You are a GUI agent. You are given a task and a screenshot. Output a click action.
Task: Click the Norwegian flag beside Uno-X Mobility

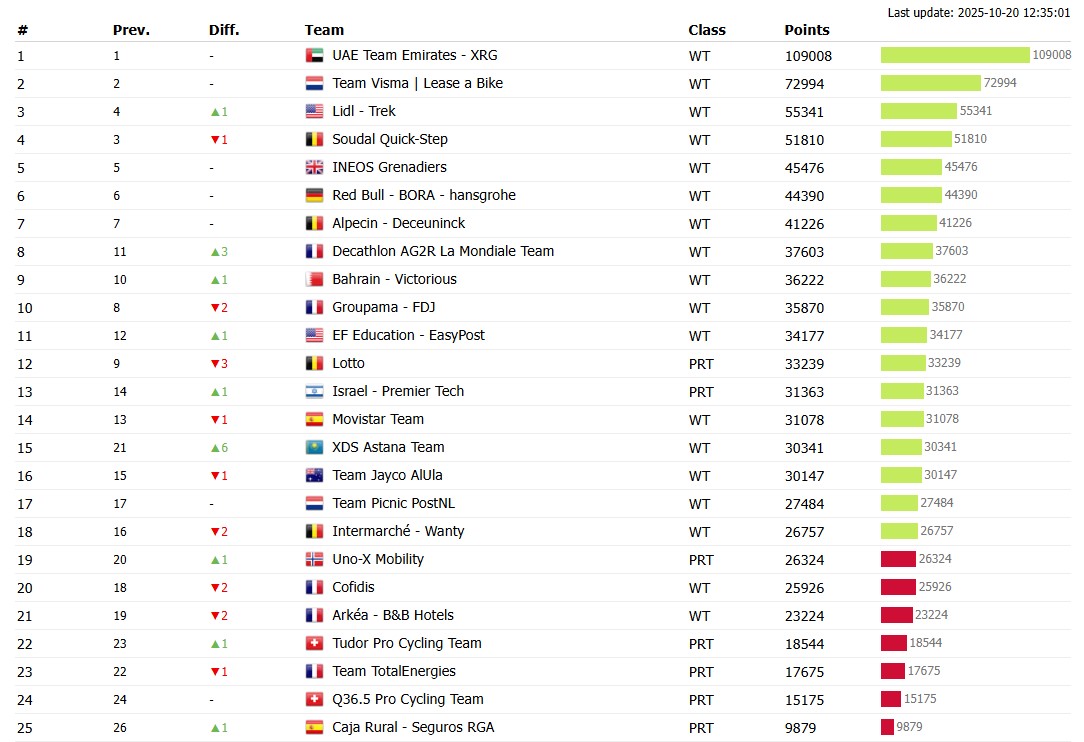(x=316, y=560)
